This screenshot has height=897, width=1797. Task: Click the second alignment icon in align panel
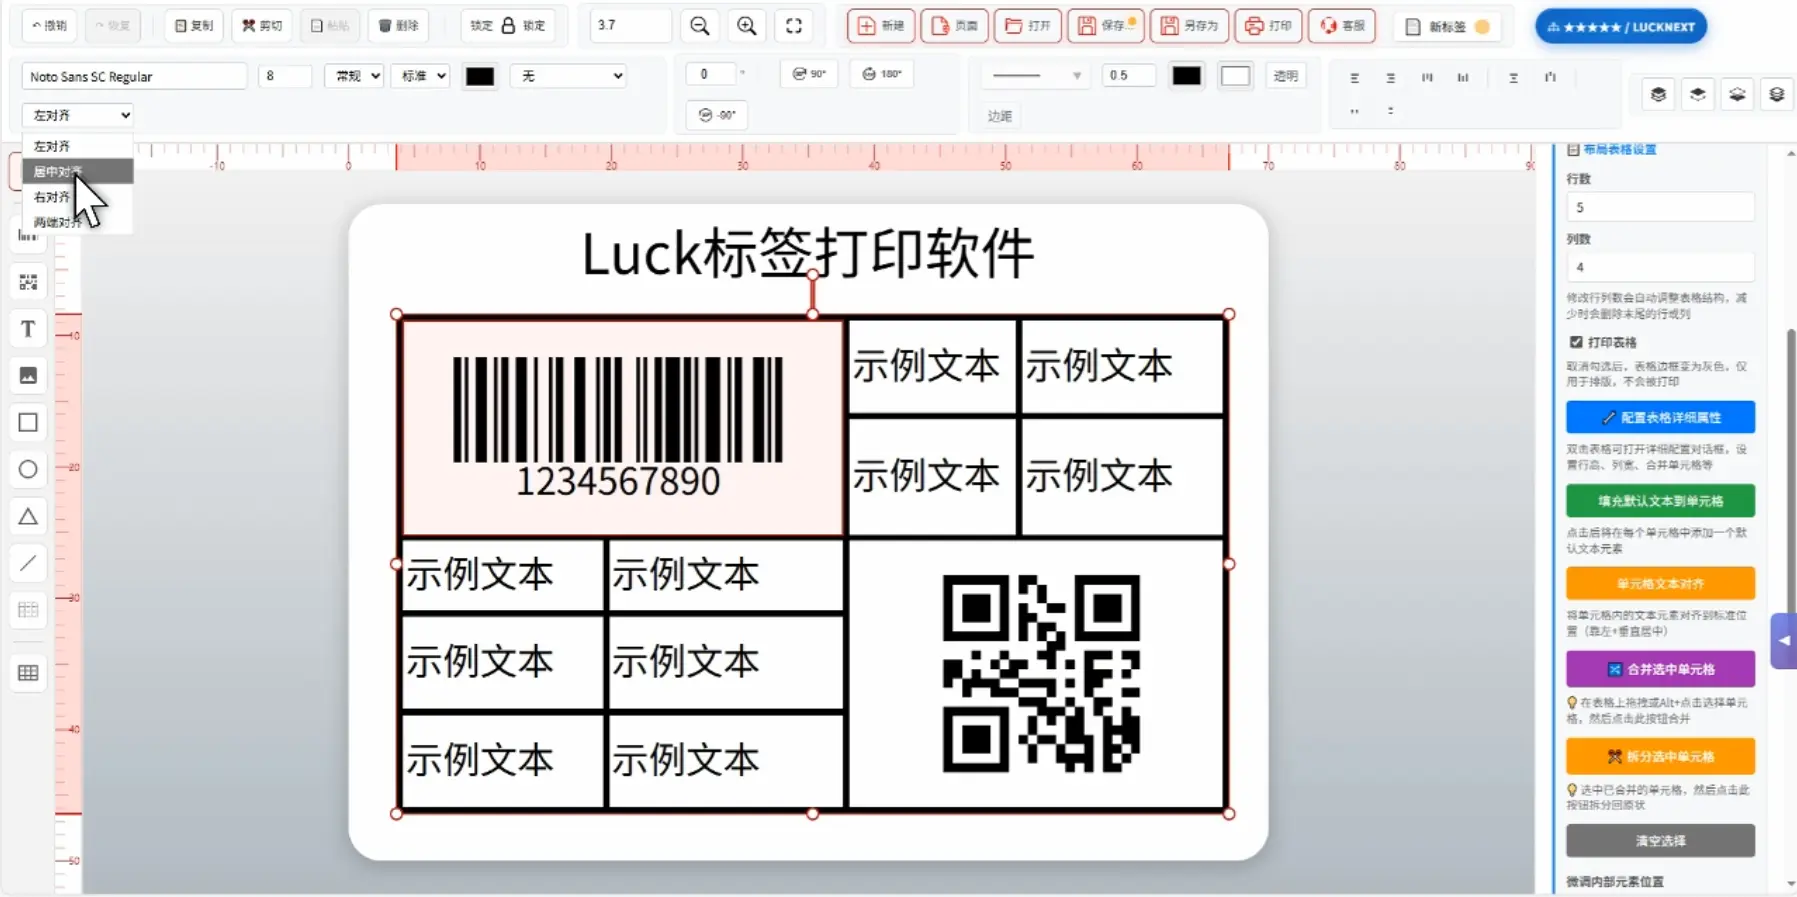tap(1391, 78)
